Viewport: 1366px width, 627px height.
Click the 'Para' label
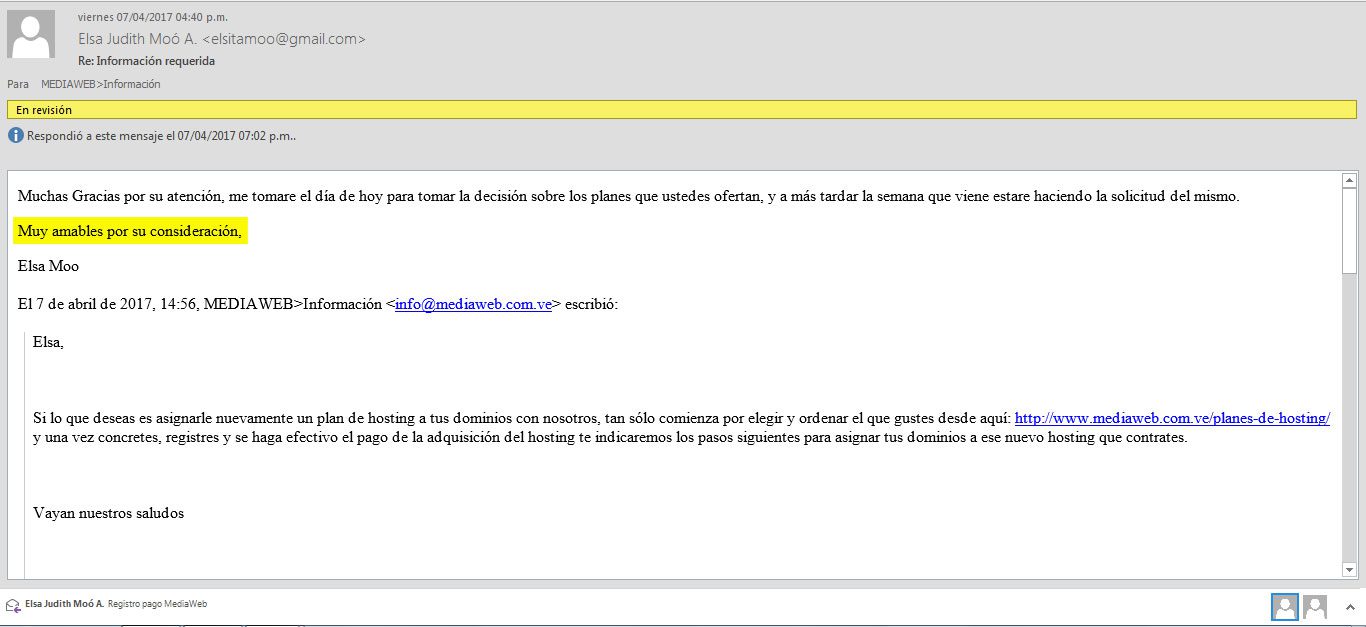coord(18,84)
